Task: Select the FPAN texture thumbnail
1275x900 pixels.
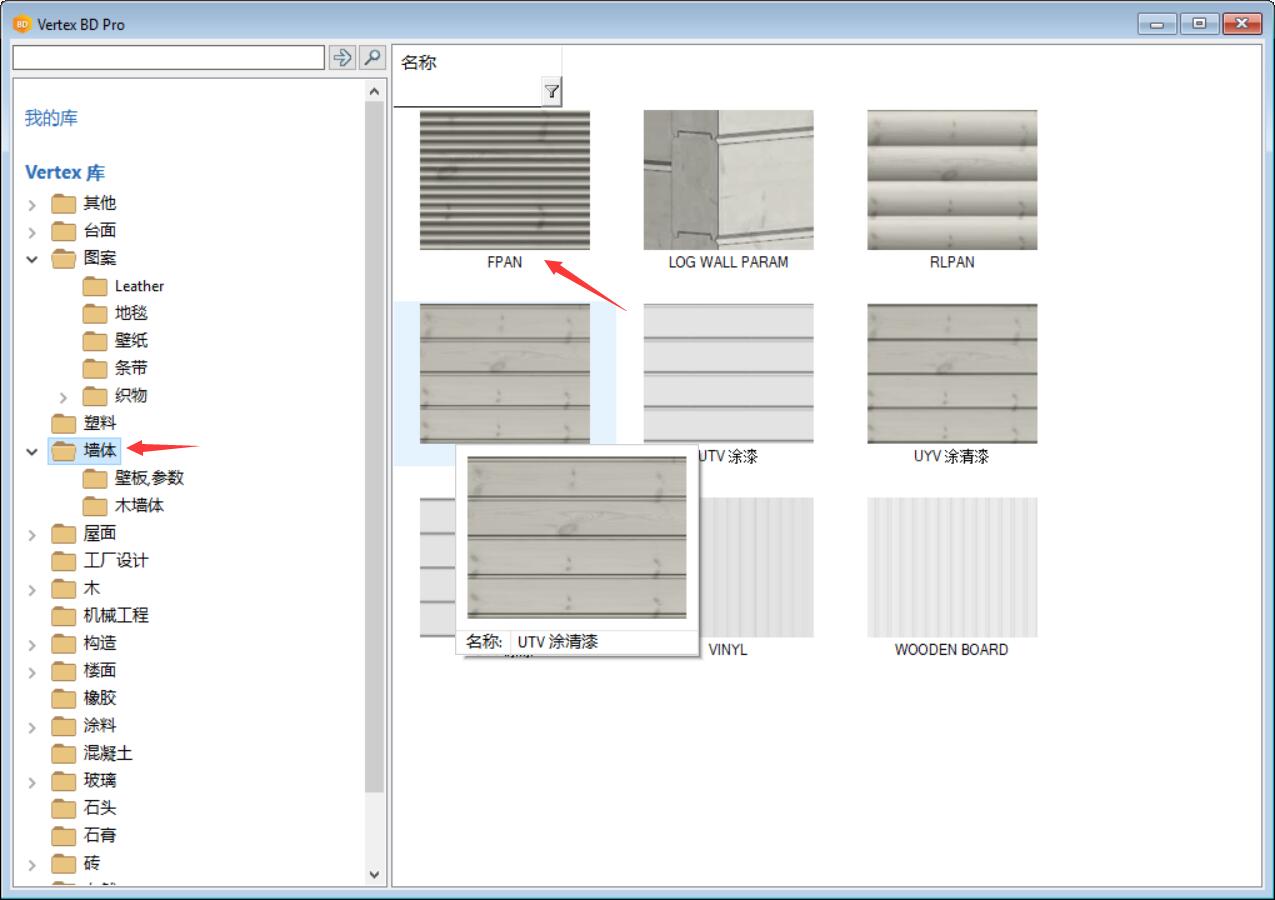Action: [505, 180]
